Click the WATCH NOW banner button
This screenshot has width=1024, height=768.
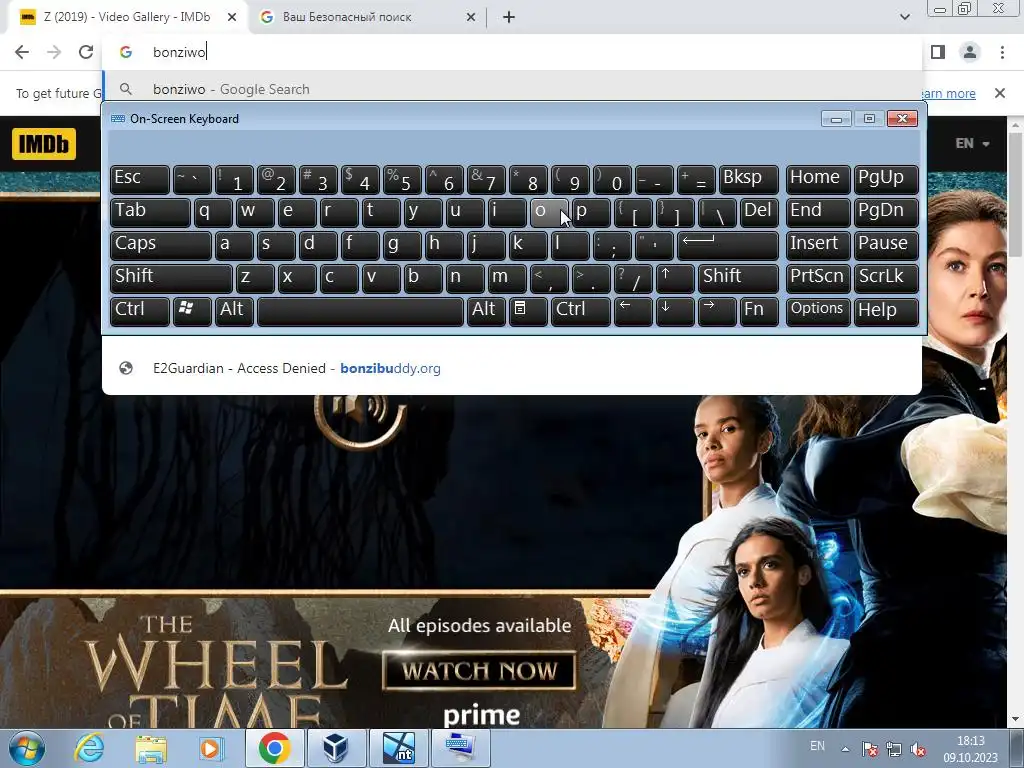[479, 671]
